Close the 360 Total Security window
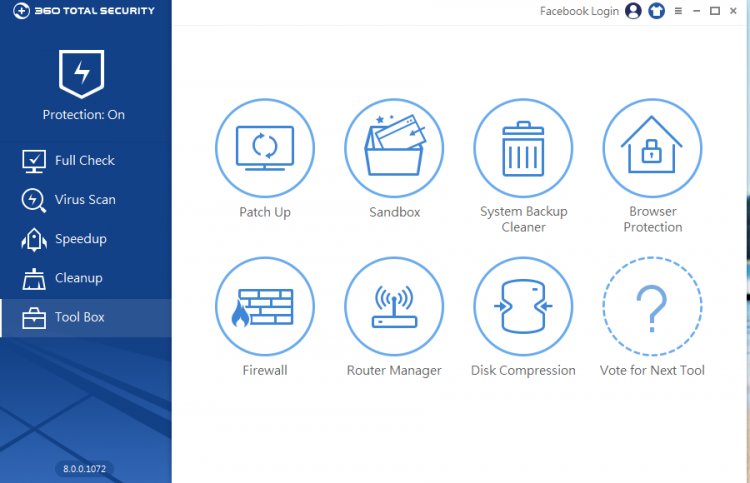The height and width of the screenshot is (483, 750). click(733, 11)
